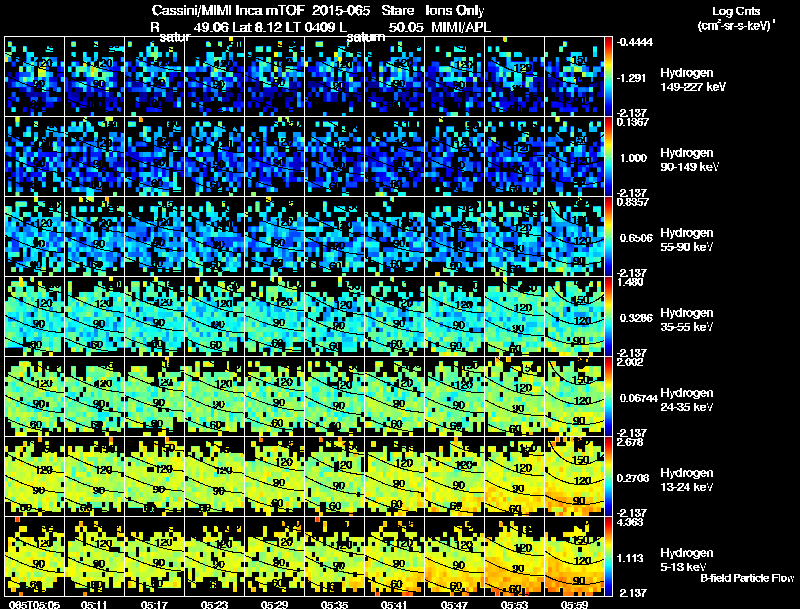800x609 pixels.
Task: Click the '05:41' time axis label
Action: pos(394,605)
